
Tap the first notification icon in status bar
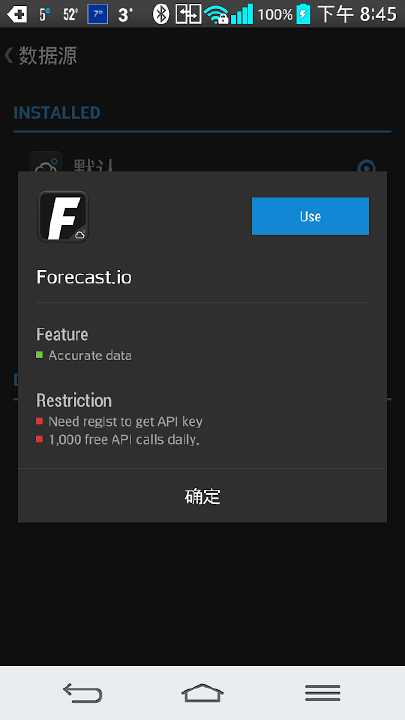(x=17, y=14)
